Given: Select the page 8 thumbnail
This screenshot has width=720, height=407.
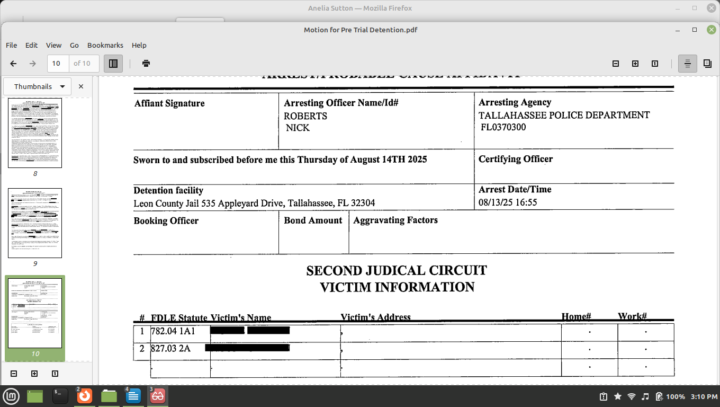Looking at the screenshot, I should coord(35,133).
